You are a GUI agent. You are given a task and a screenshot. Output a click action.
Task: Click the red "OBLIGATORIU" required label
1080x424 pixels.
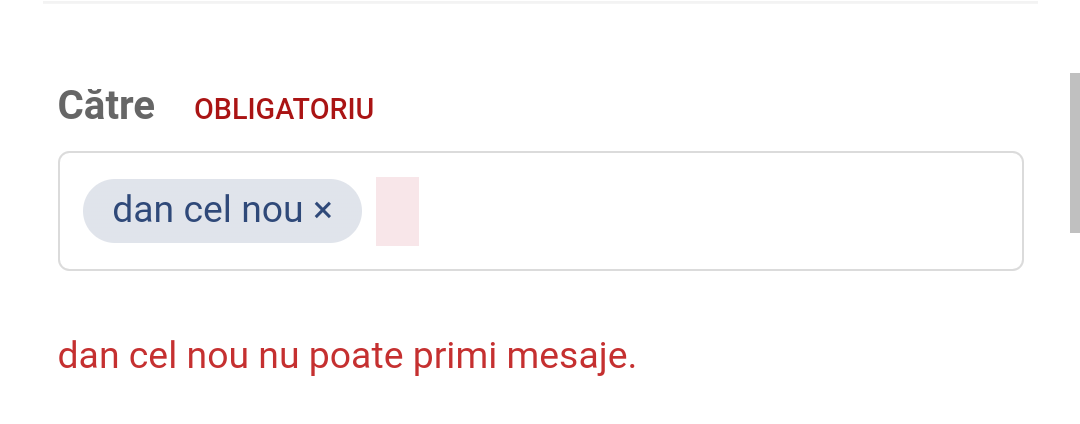[x=284, y=109]
